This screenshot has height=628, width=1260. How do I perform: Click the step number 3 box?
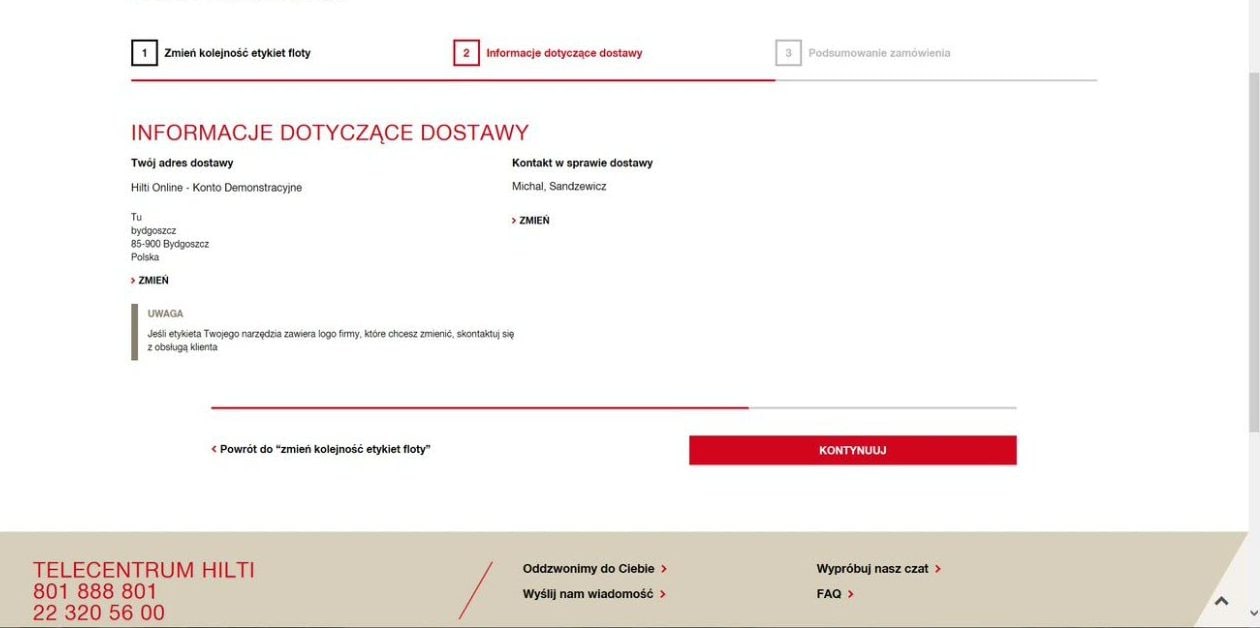point(788,53)
